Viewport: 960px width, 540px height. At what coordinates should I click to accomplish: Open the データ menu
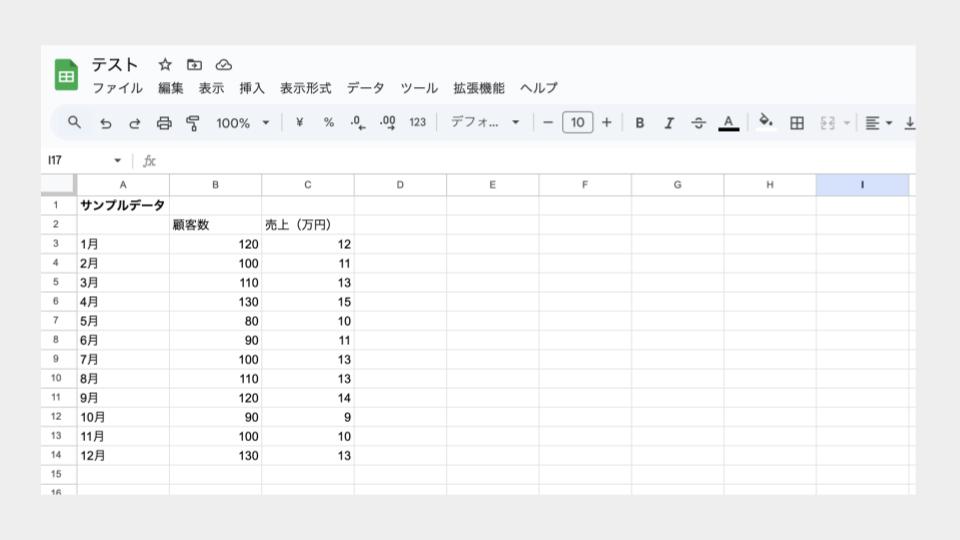pos(365,88)
